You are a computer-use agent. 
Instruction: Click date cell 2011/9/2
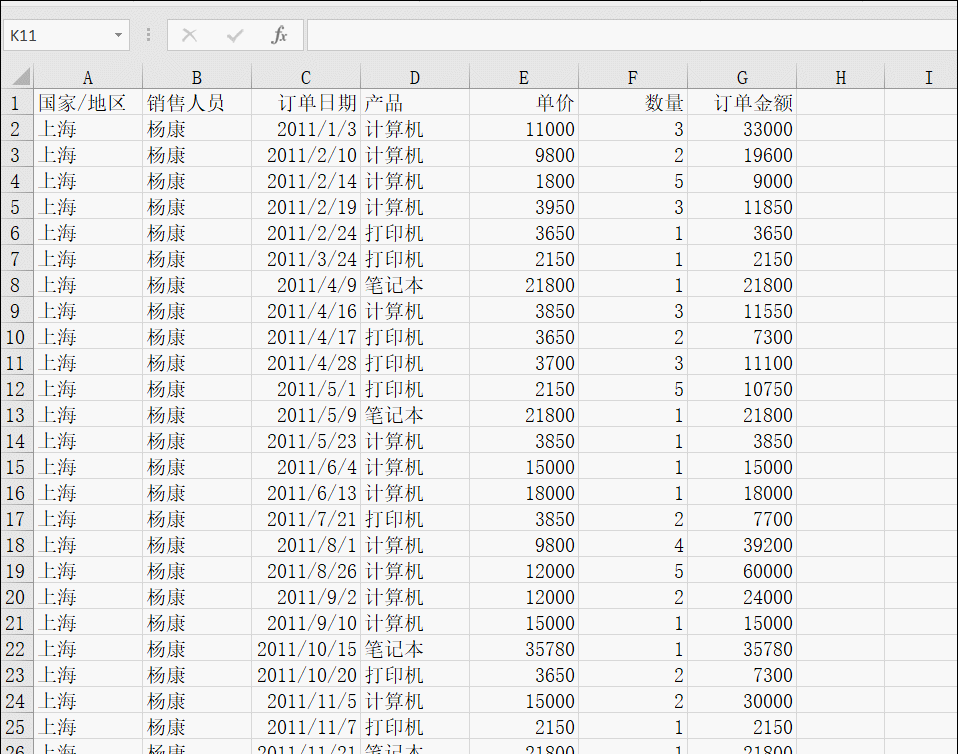click(x=306, y=597)
